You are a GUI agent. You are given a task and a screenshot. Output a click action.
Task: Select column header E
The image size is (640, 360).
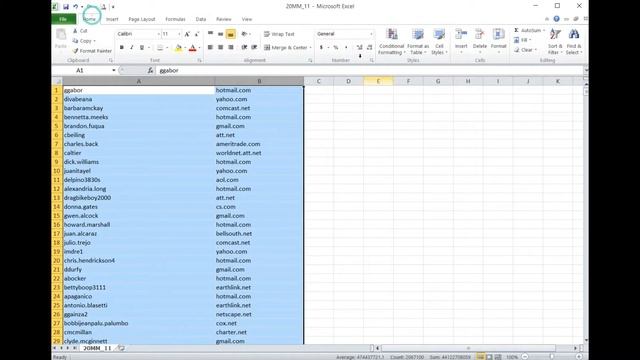378,81
